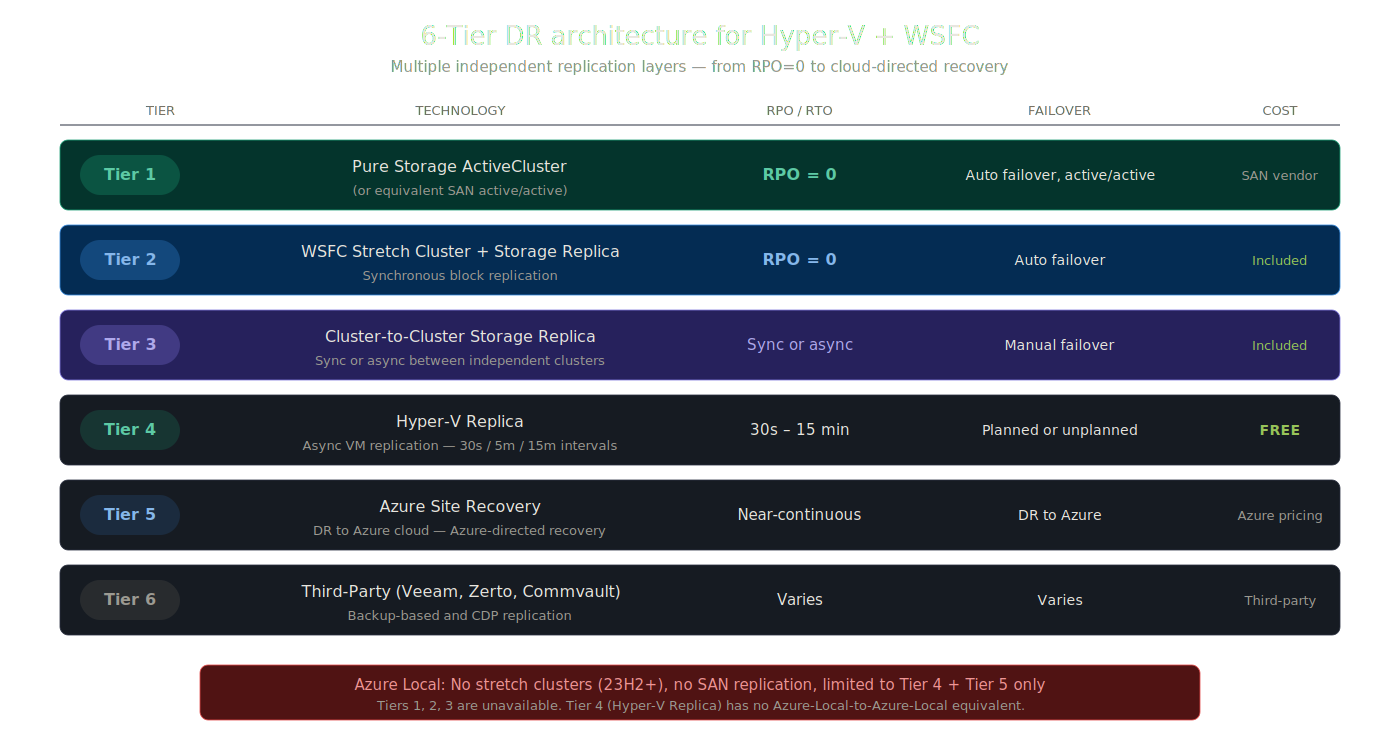Click the red Azure Local warning banner

pos(700,692)
